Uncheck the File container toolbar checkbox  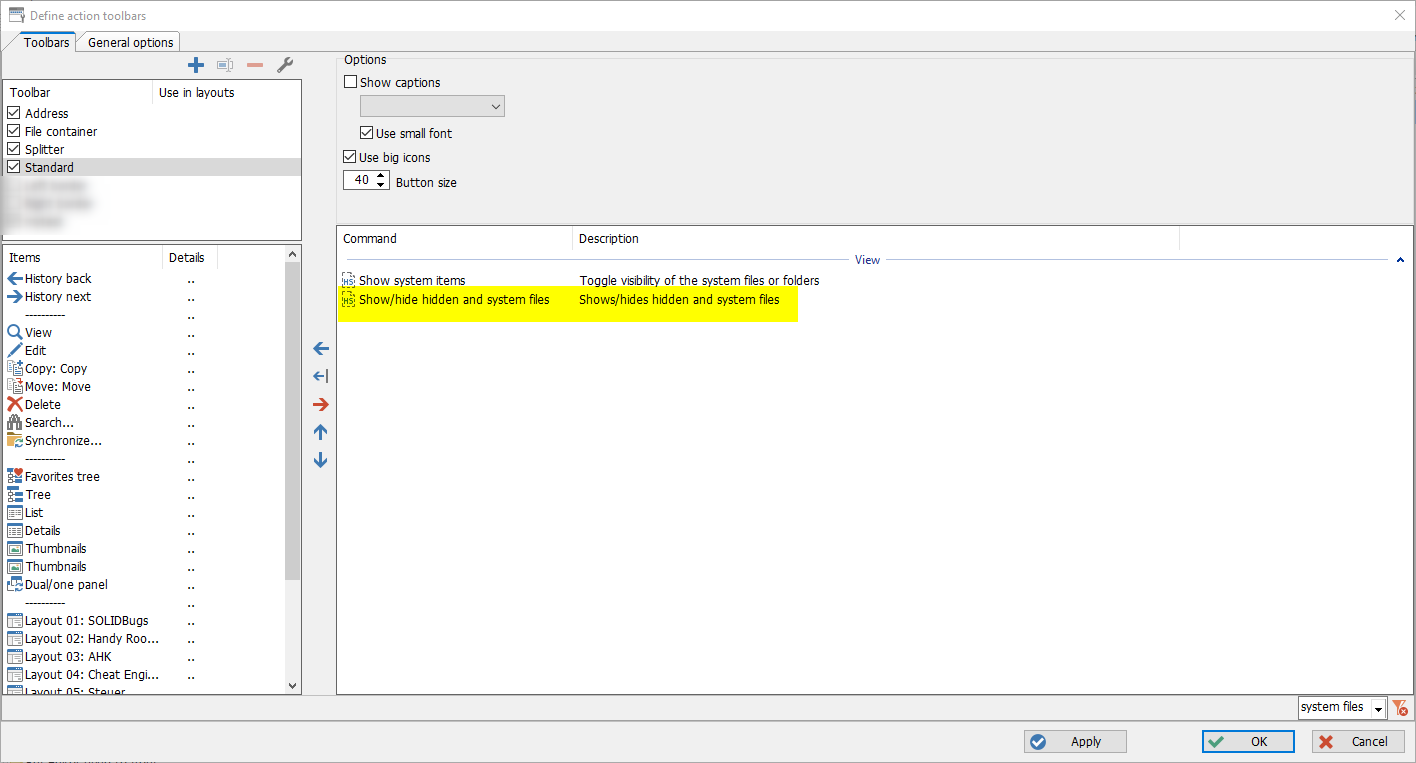click(14, 132)
